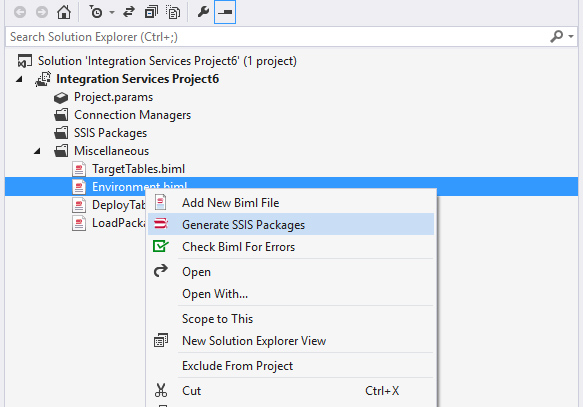Click the green checkmark Check Biml icon
The width and height of the screenshot is (583, 407).
click(x=161, y=246)
